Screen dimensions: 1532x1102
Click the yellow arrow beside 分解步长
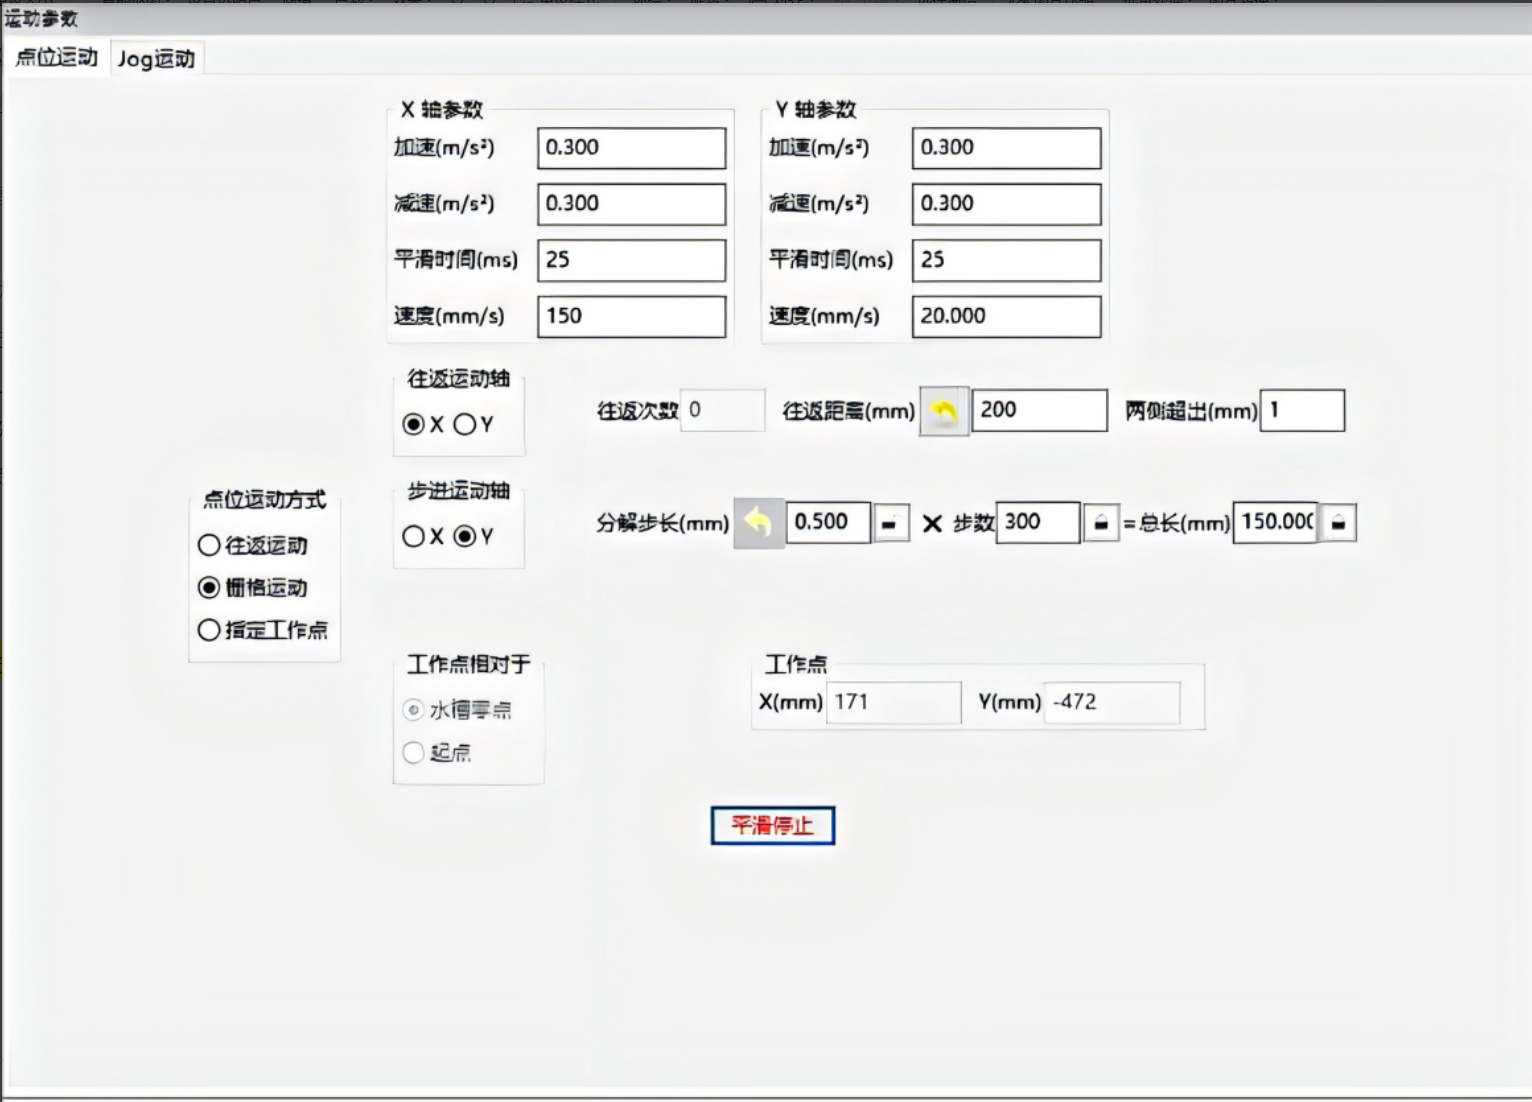[x=758, y=523]
